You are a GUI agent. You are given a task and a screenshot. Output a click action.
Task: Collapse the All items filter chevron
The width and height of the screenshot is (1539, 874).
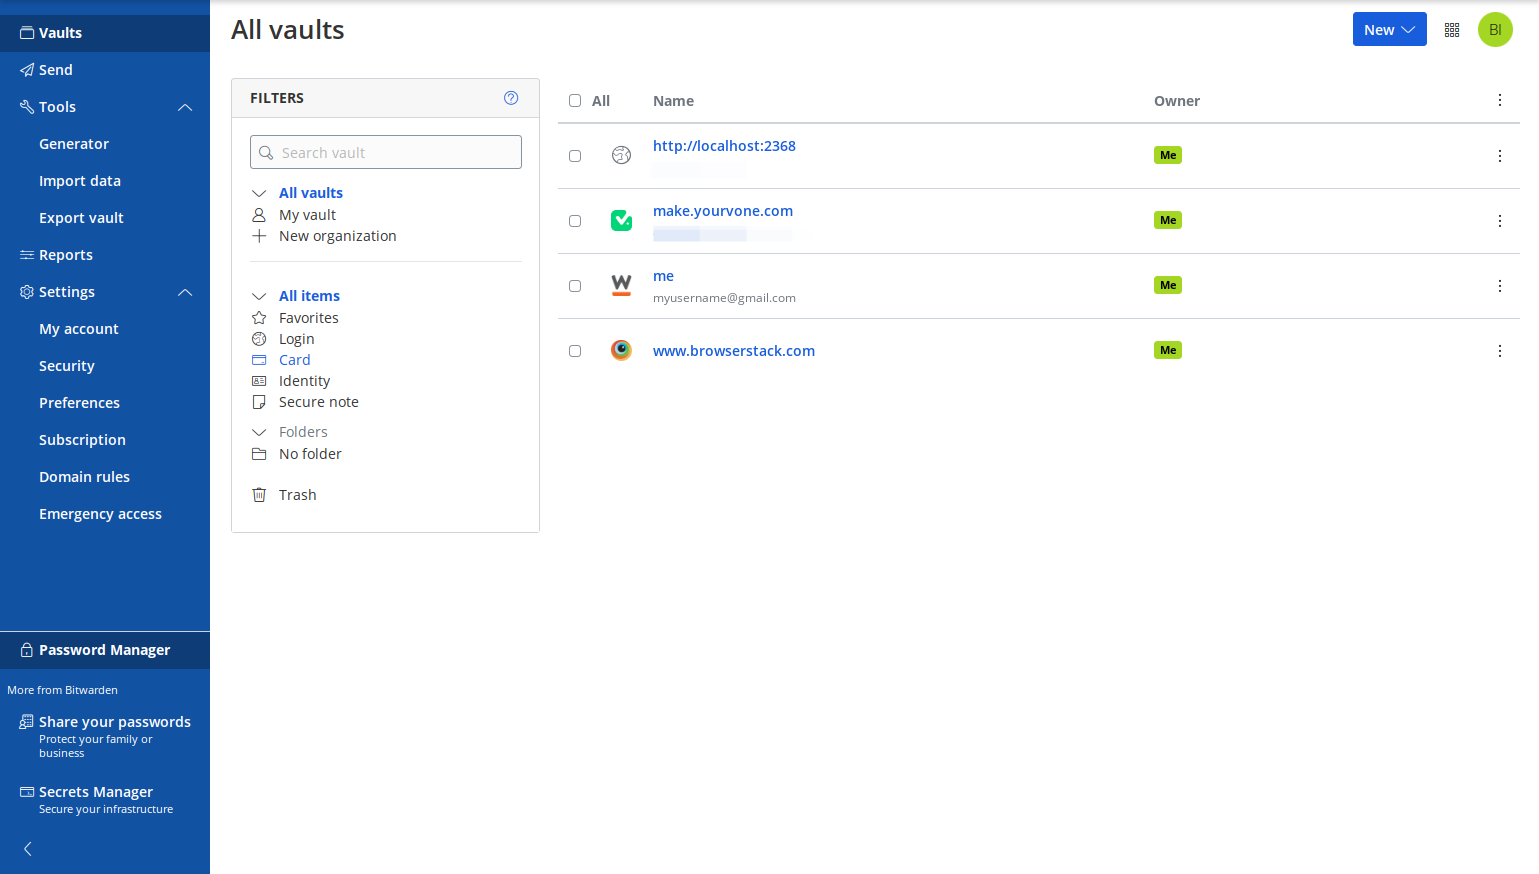coord(259,296)
